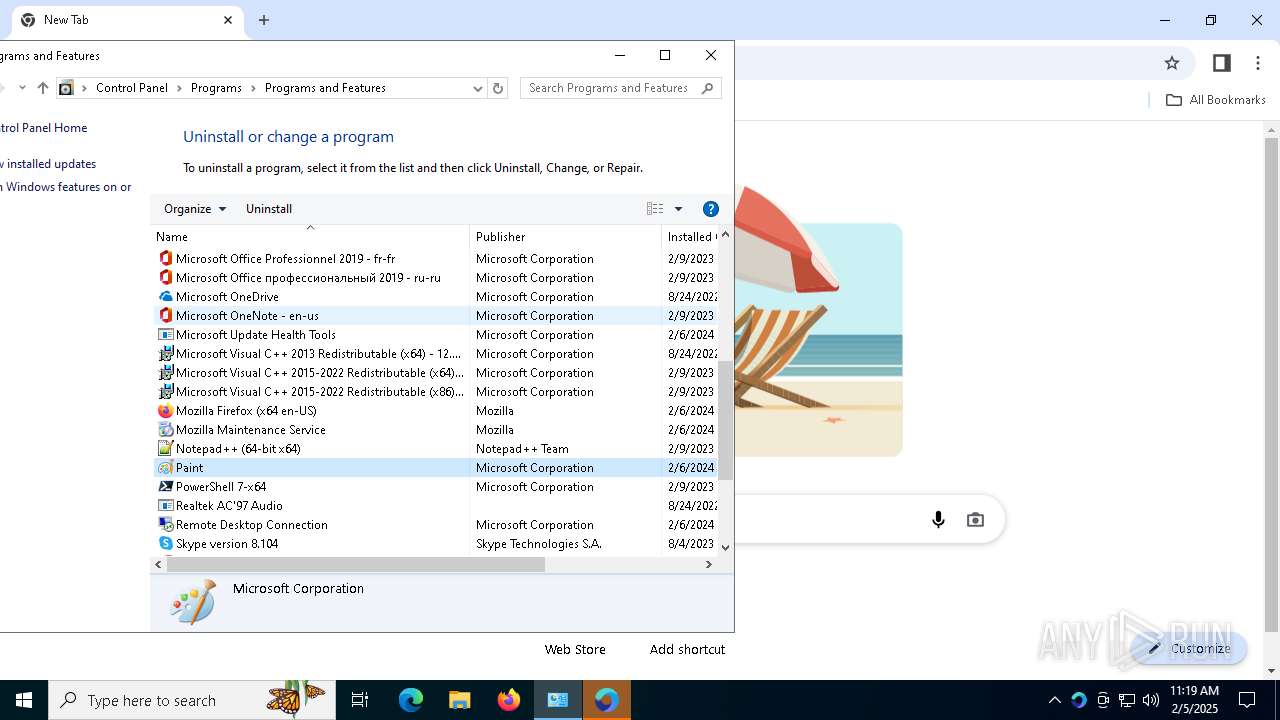The width and height of the screenshot is (1280, 720).
Task: Expand the Control Panel breadcrumb chevron
Action: tap(180, 88)
